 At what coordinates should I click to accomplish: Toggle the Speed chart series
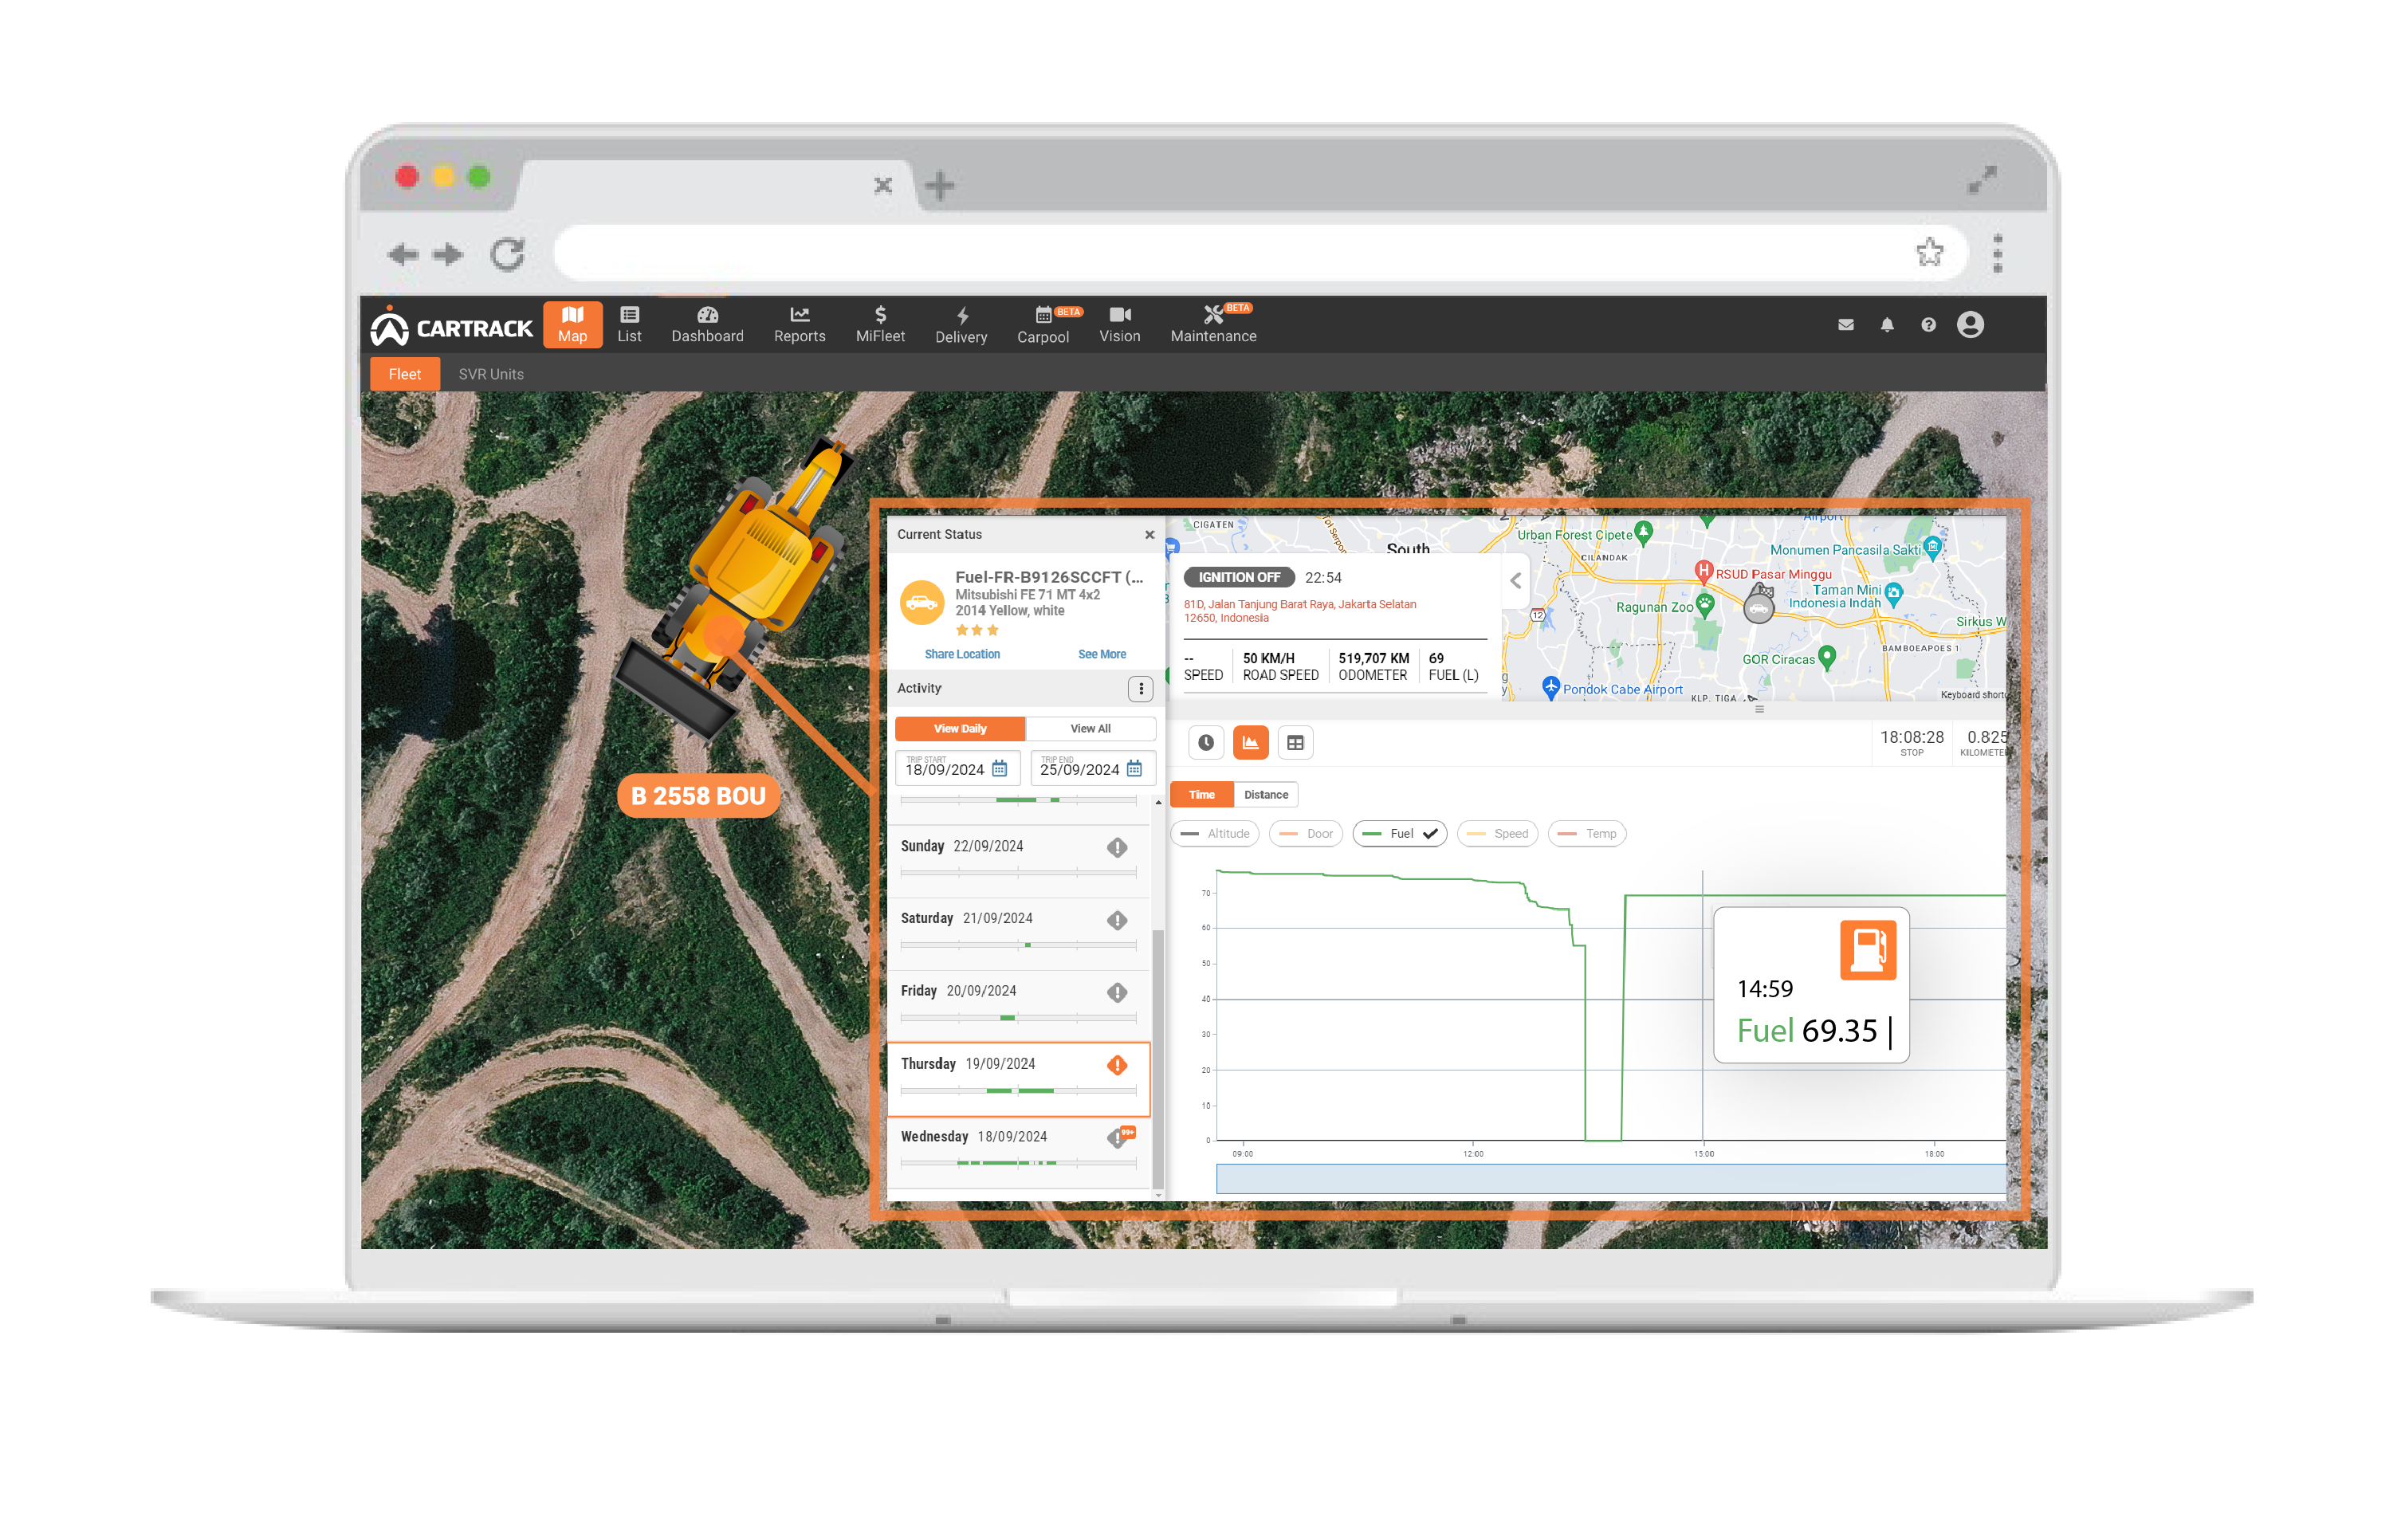1496,833
